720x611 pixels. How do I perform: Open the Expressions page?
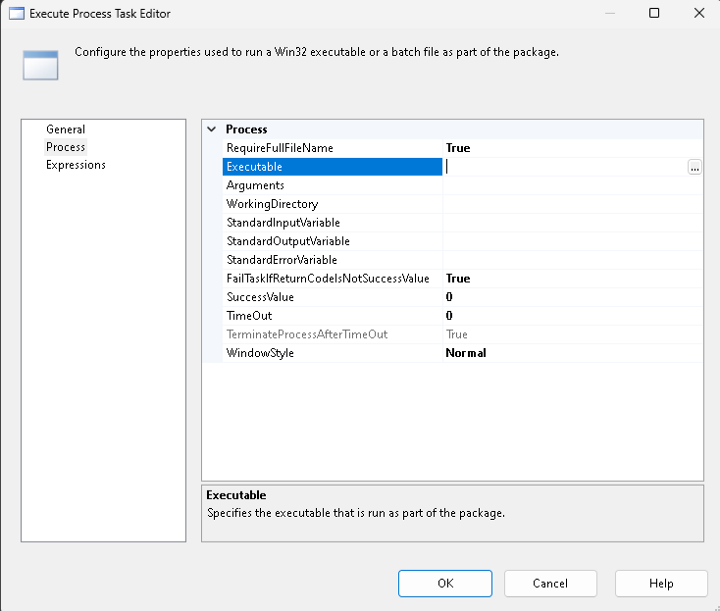[75, 165]
